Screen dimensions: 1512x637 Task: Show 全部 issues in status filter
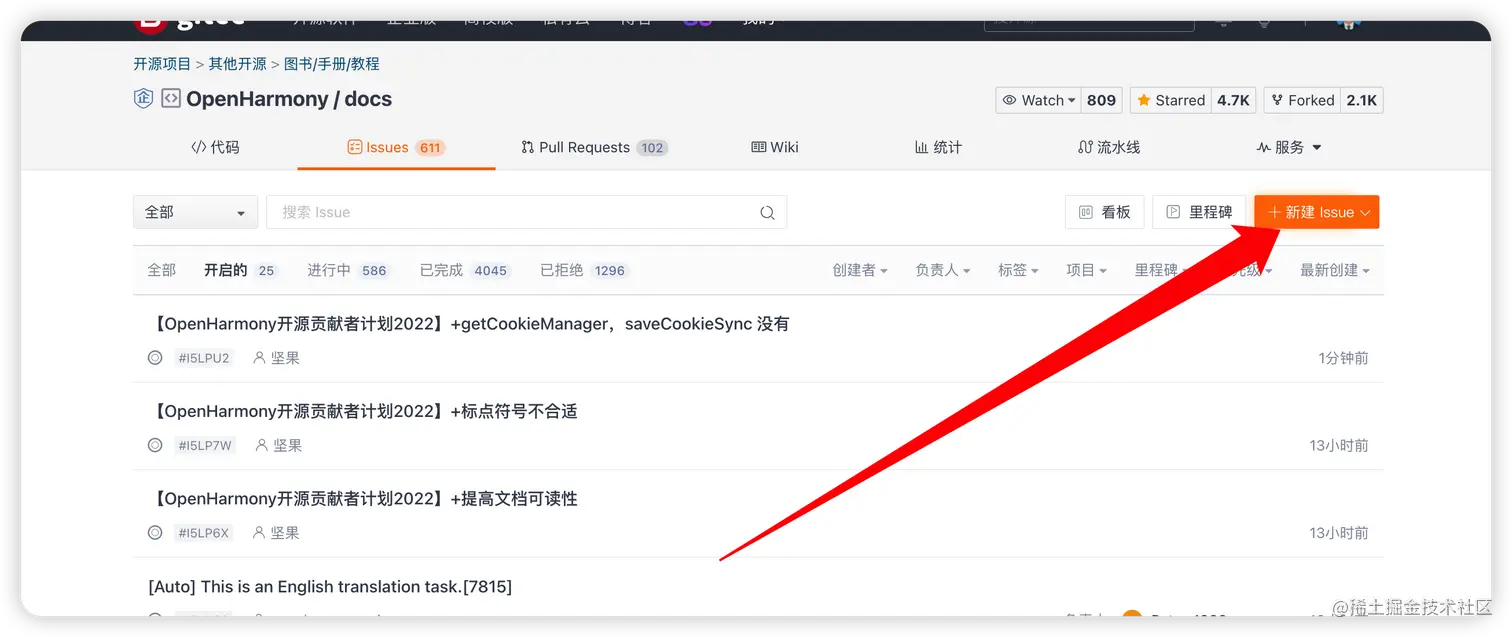162,270
